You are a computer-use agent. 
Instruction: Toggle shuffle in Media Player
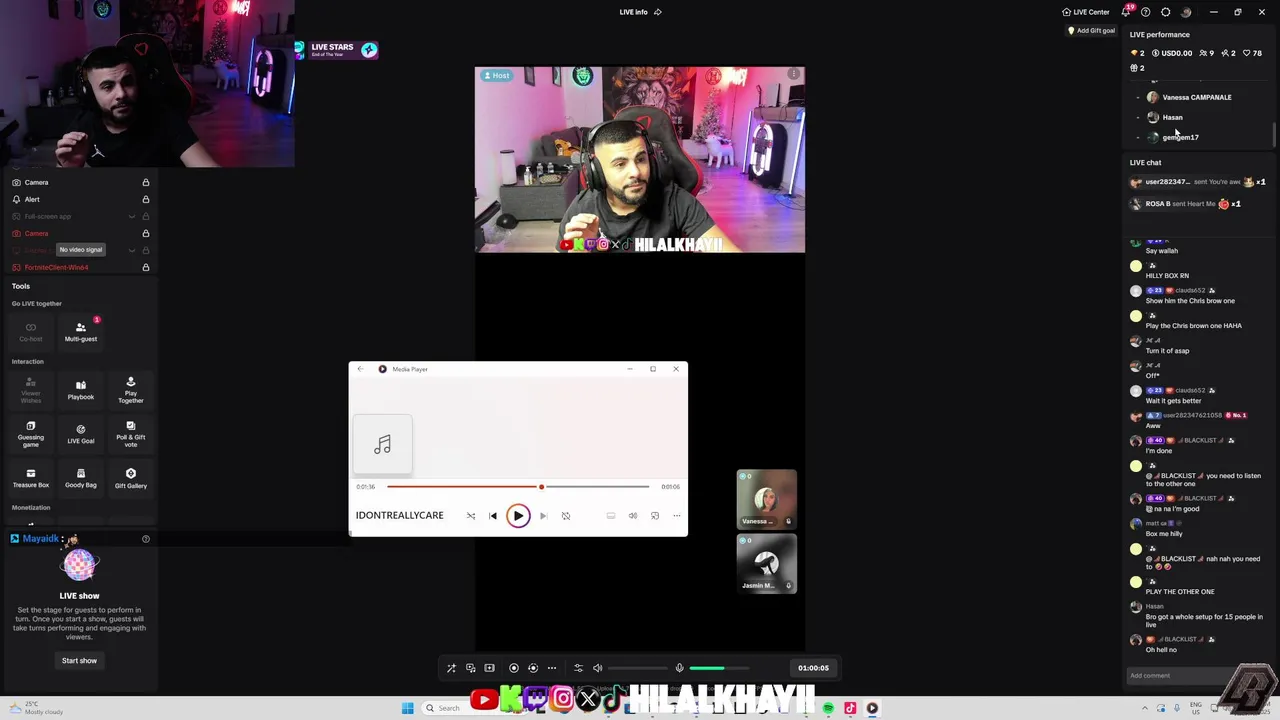tap(471, 516)
